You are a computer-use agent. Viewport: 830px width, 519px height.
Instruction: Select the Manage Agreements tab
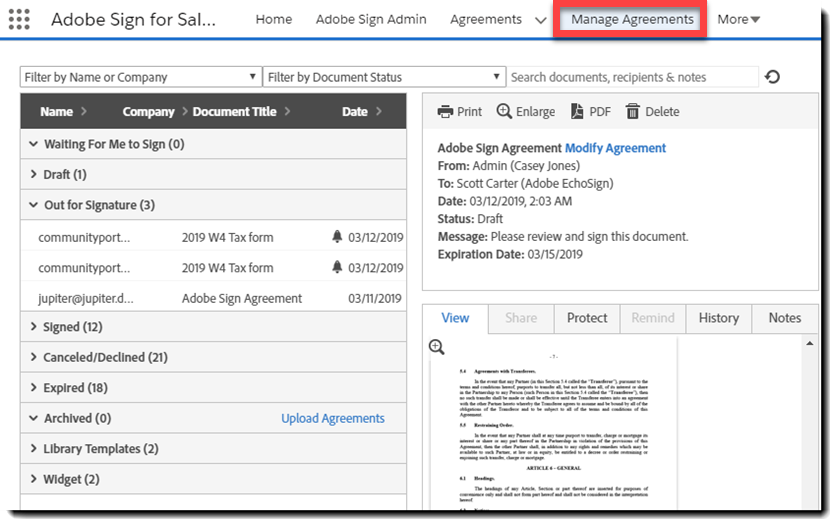coord(632,20)
